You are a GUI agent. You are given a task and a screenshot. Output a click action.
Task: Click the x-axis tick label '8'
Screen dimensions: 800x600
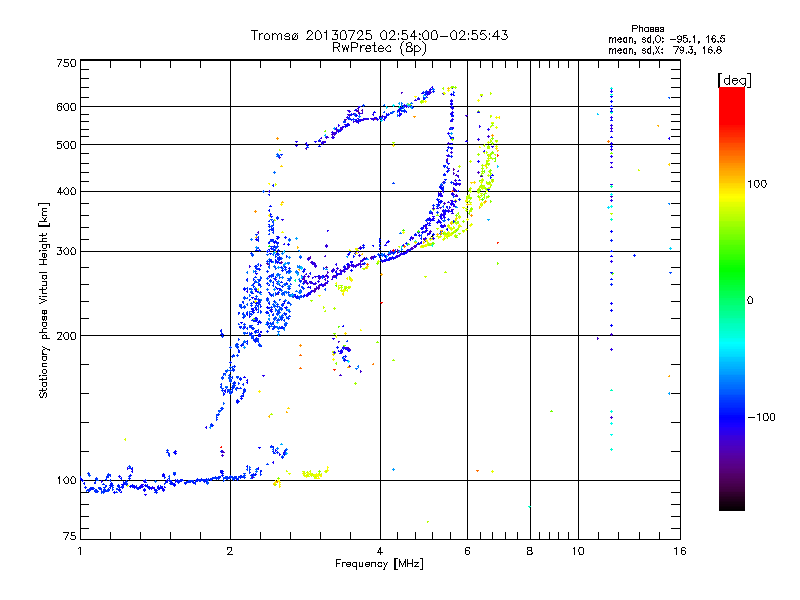(530, 551)
